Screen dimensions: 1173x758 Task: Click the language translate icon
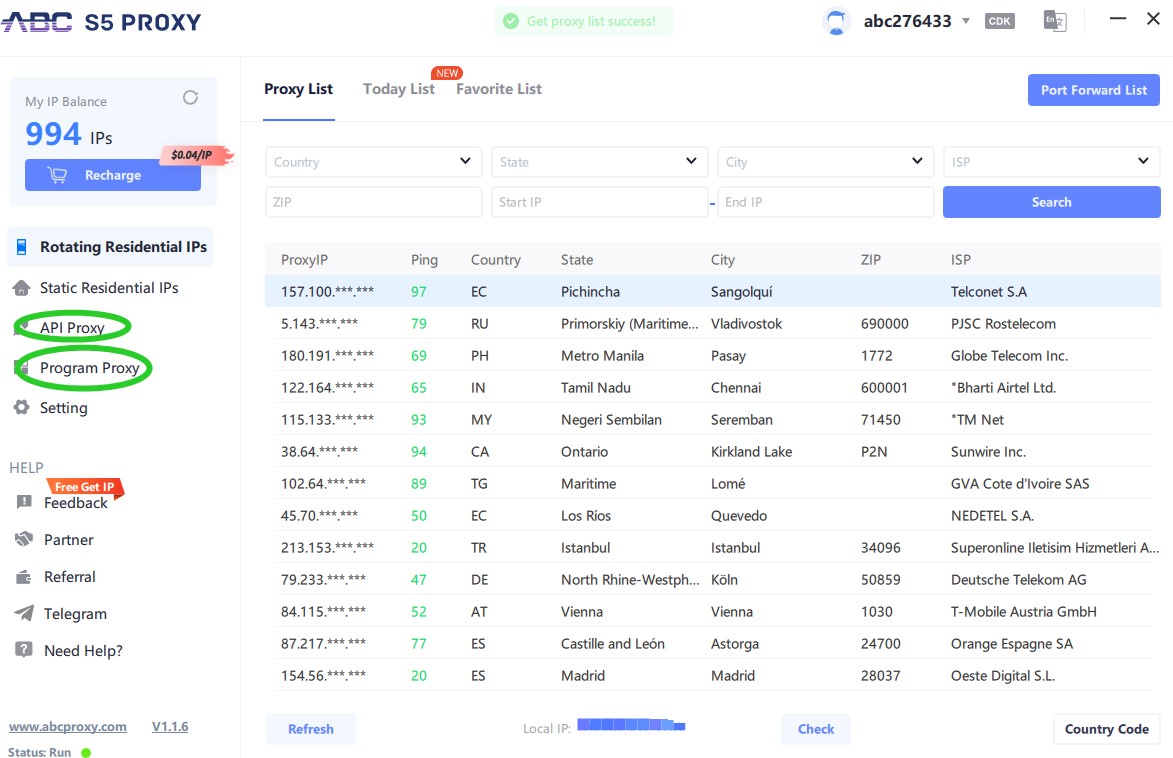coord(1054,21)
